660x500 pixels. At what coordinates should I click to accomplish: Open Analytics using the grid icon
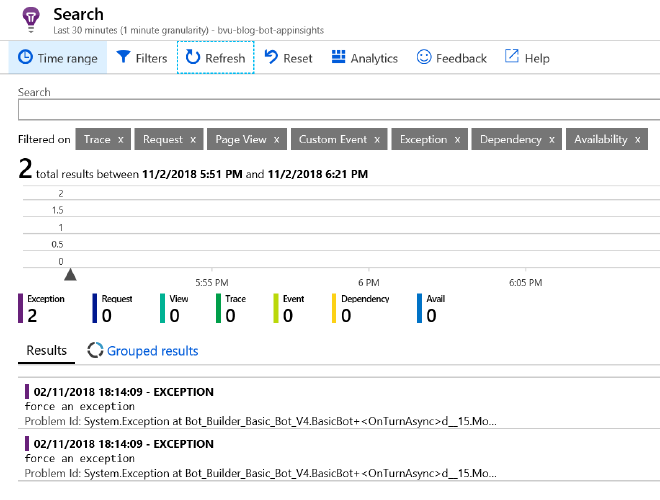tap(339, 58)
